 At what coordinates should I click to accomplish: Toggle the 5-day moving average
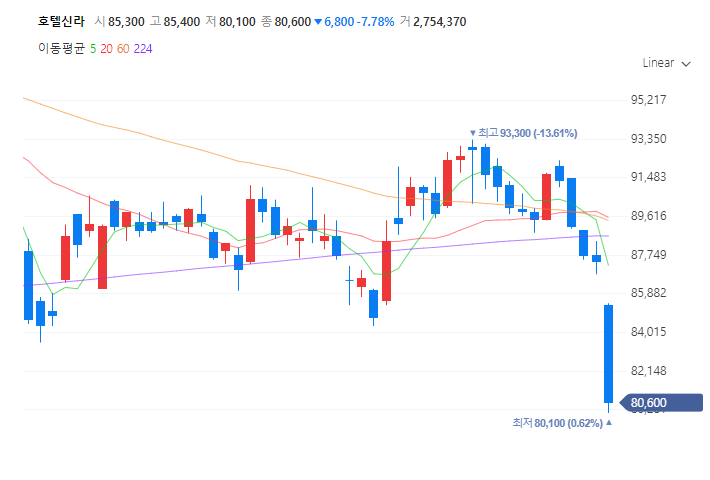click(93, 48)
